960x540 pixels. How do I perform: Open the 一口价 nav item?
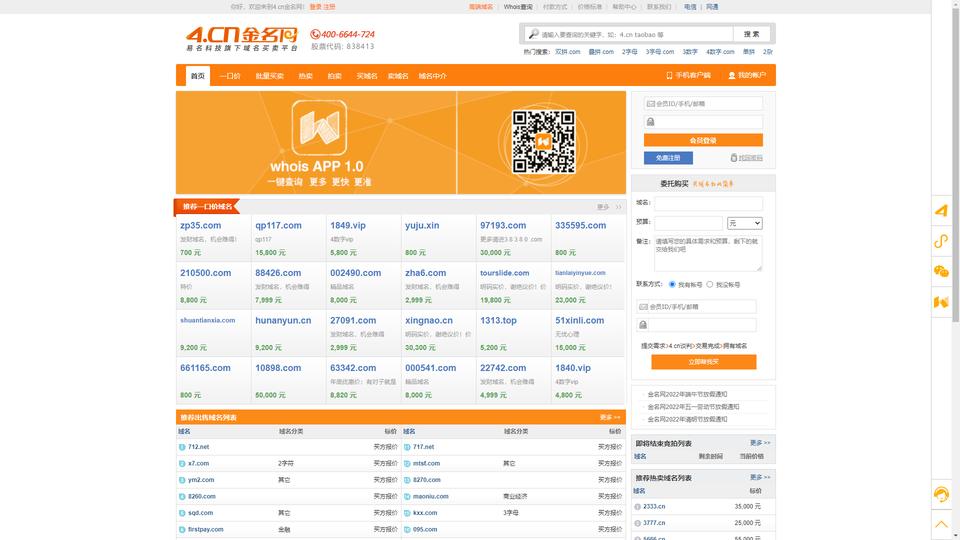pos(230,76)
